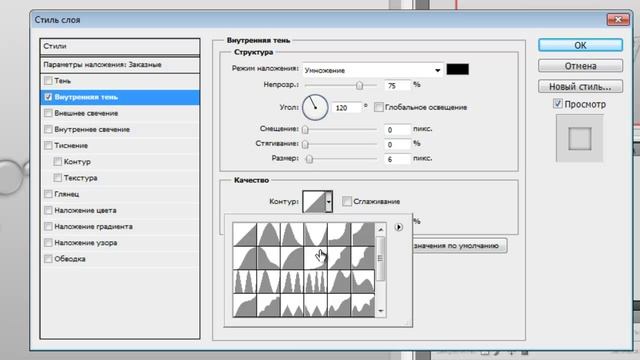Click the Непрозр. field showing 75
The height and width of the screenshot is (360, 640).
[397, 85]
